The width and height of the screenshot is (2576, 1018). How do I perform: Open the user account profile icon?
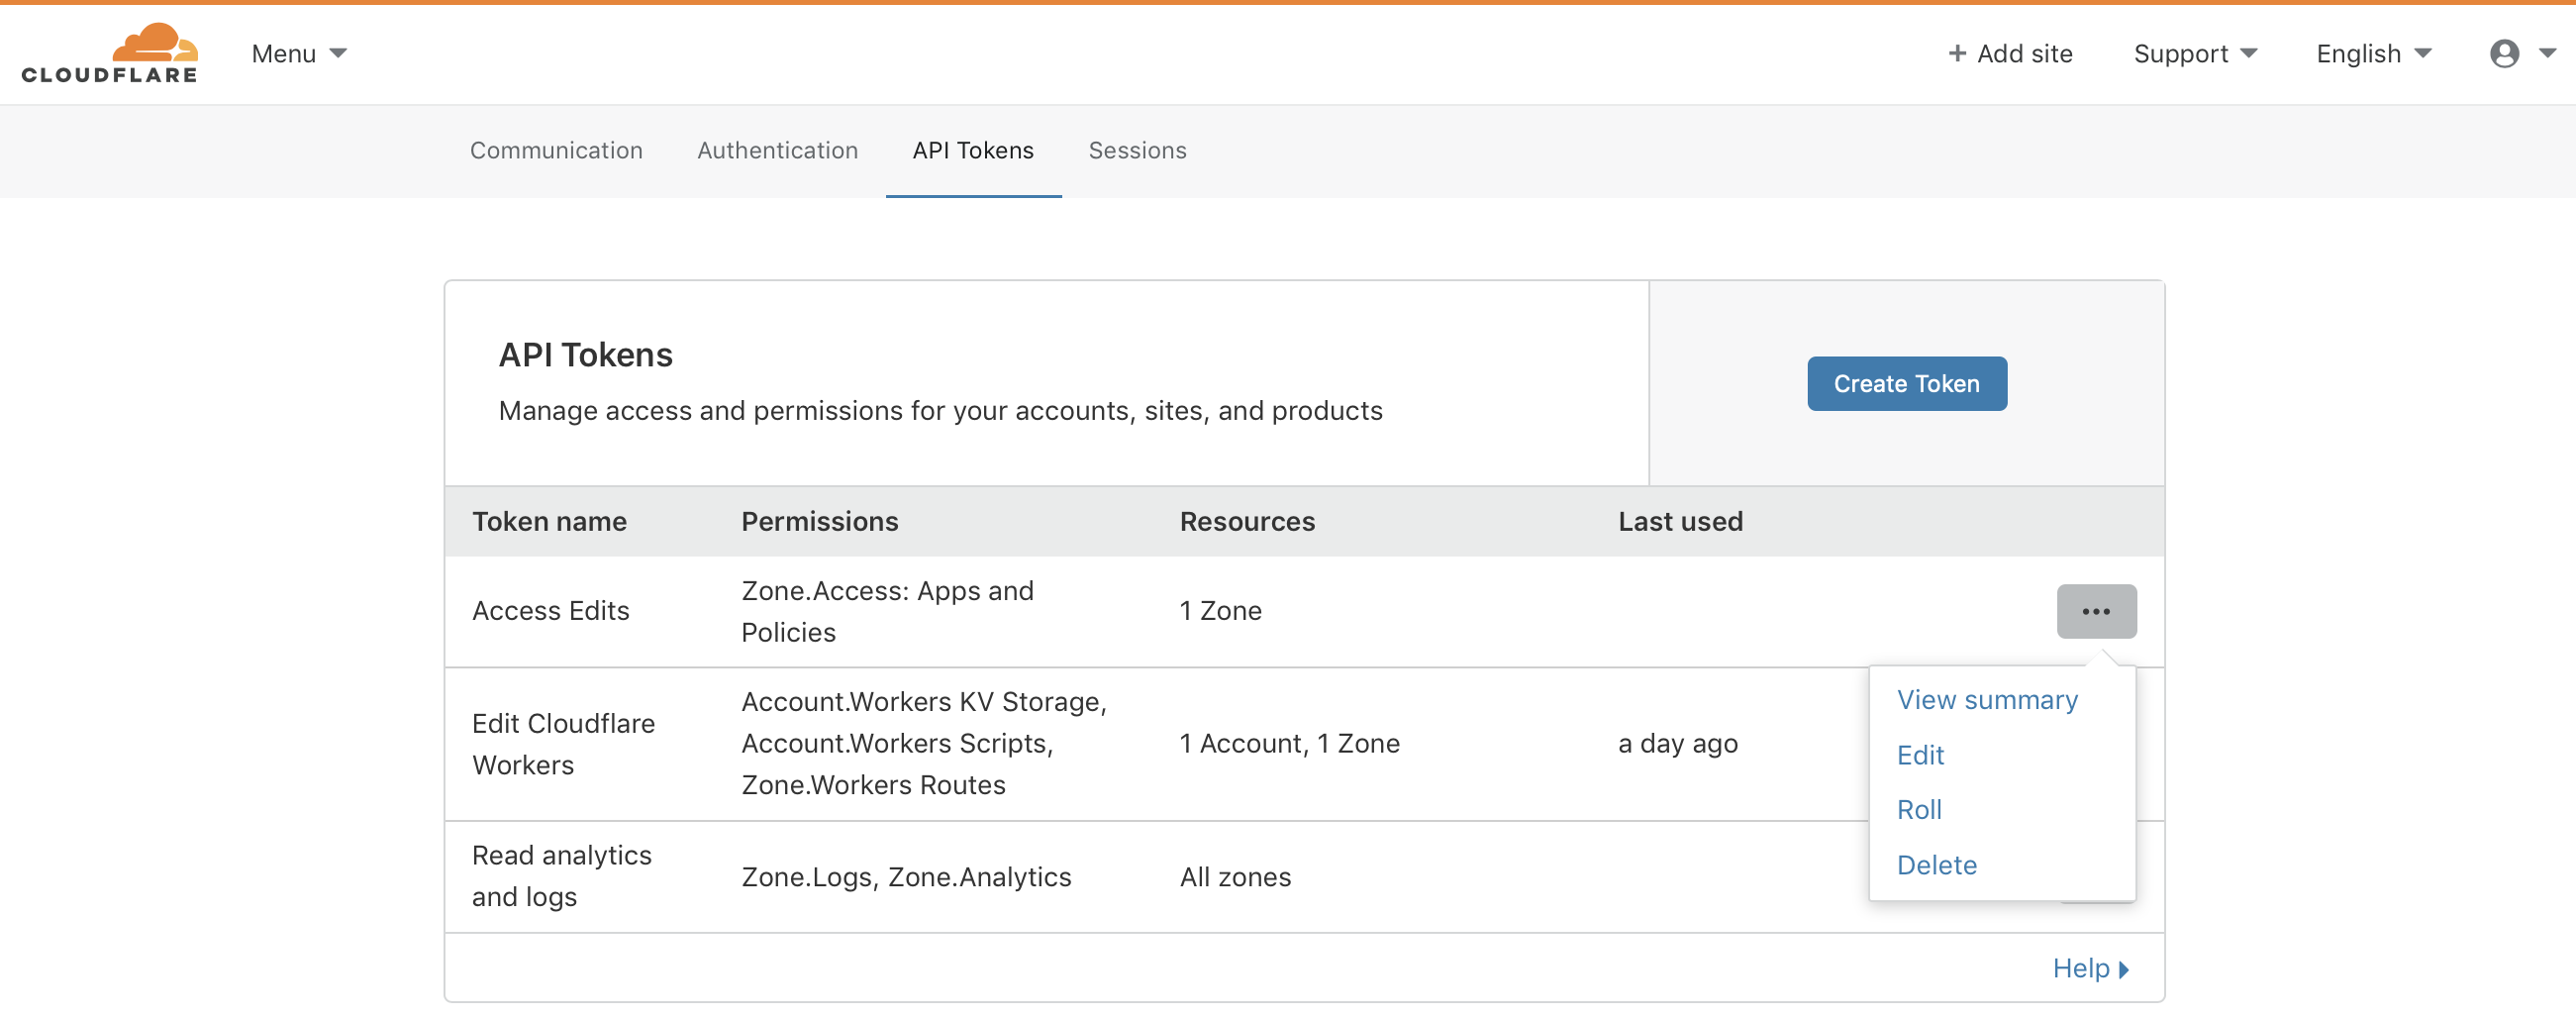point(2503,54)
